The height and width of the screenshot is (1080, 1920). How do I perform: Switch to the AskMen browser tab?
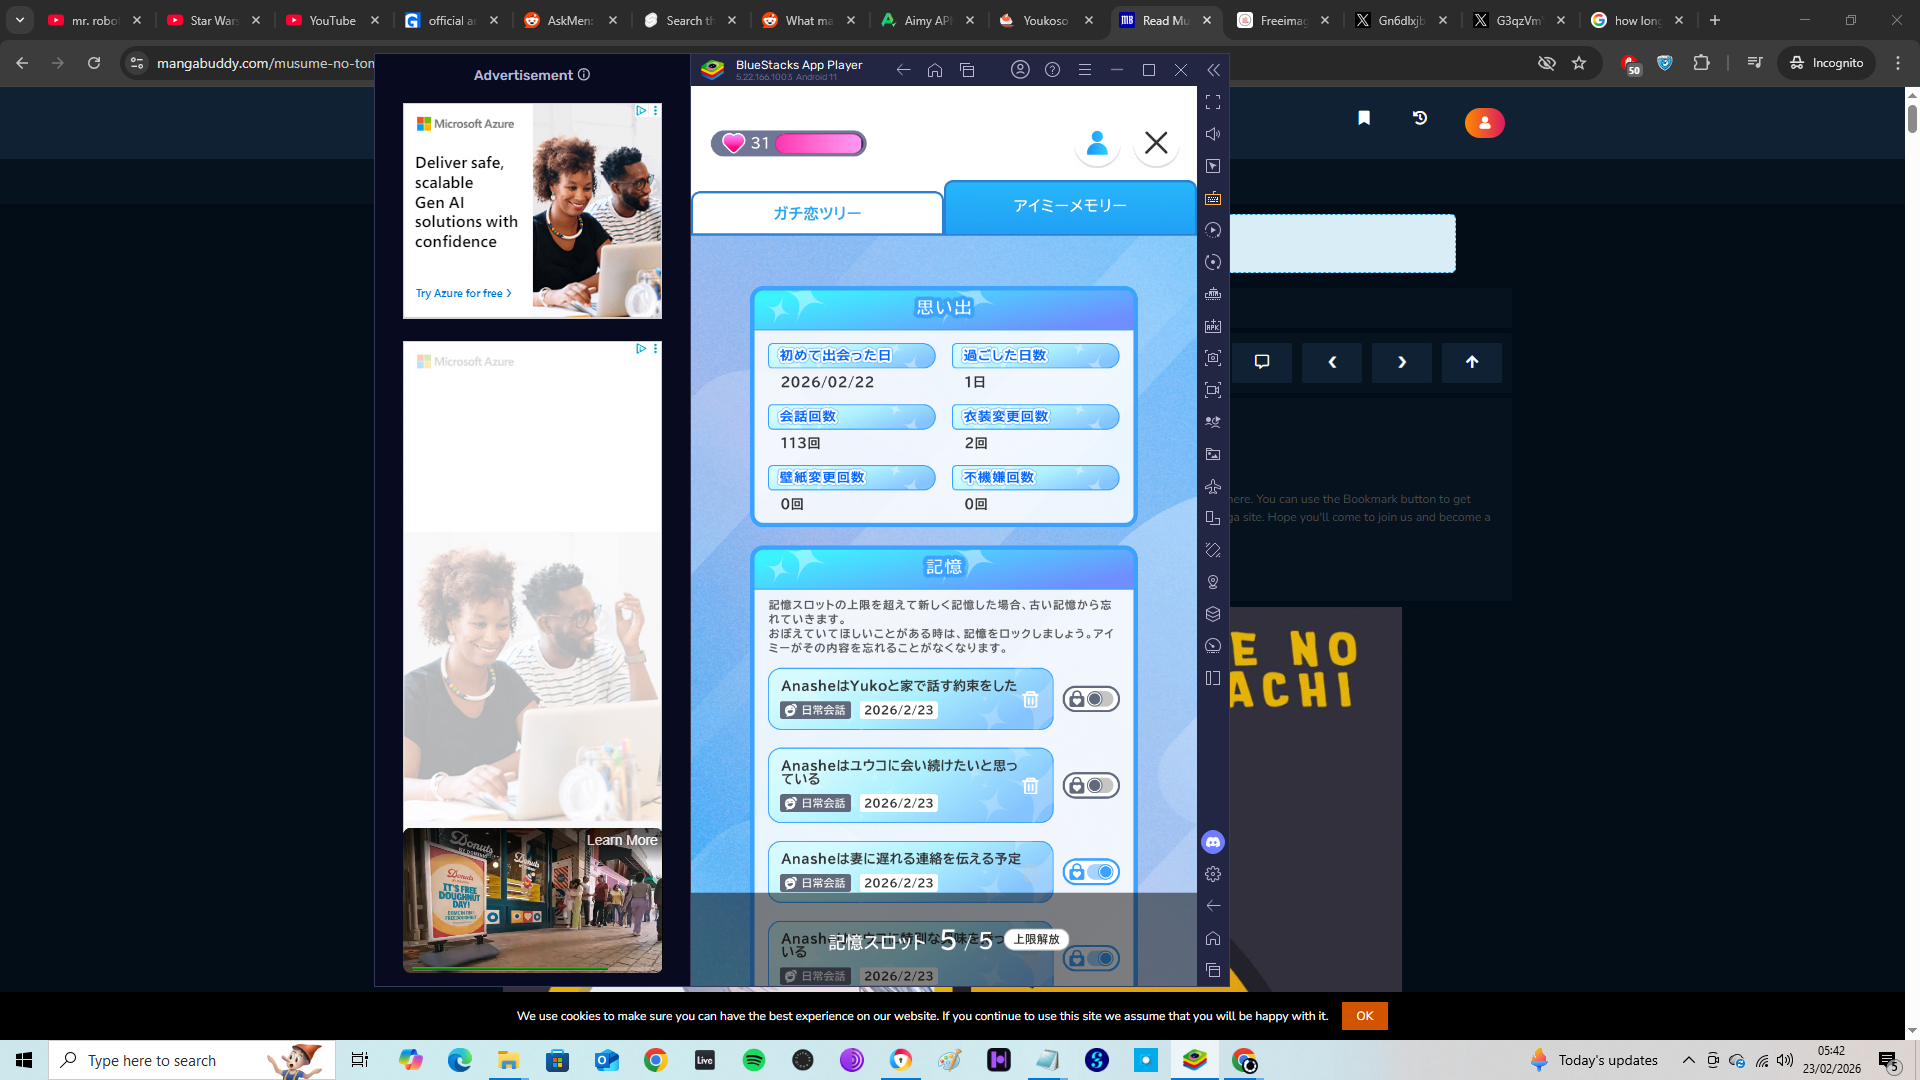(x=569, y=20)
